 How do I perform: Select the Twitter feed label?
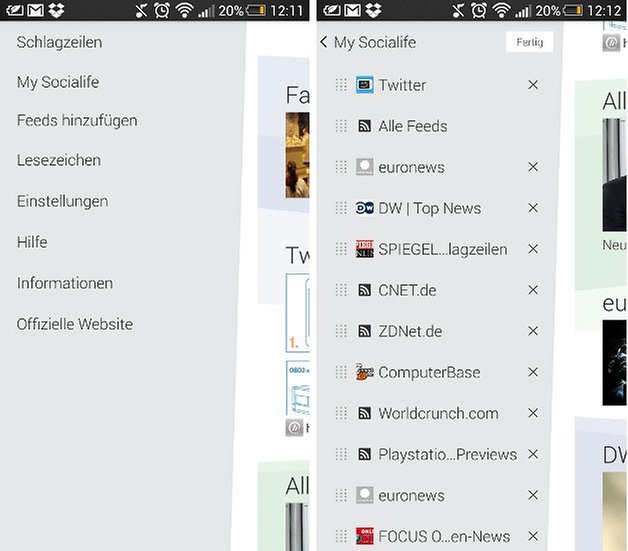402,85
